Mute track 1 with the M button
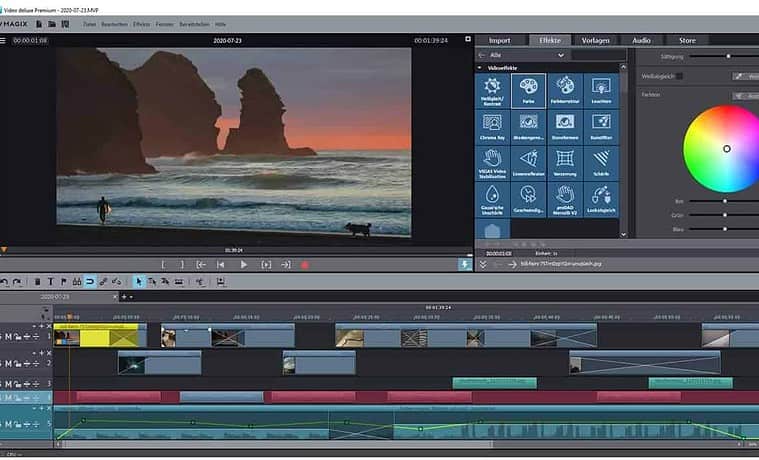 9,336
